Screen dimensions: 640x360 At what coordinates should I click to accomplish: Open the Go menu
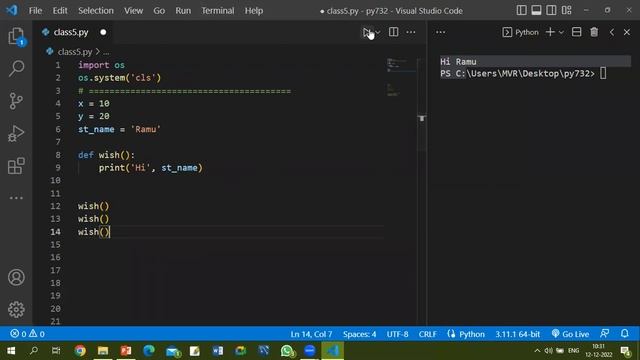(159, 11)
